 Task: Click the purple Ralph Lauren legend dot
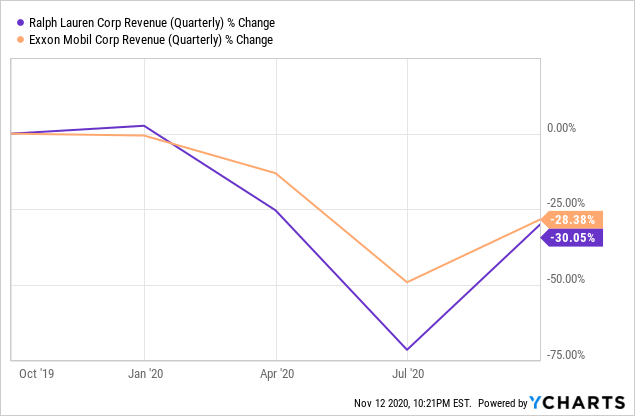tap(20, 23)
